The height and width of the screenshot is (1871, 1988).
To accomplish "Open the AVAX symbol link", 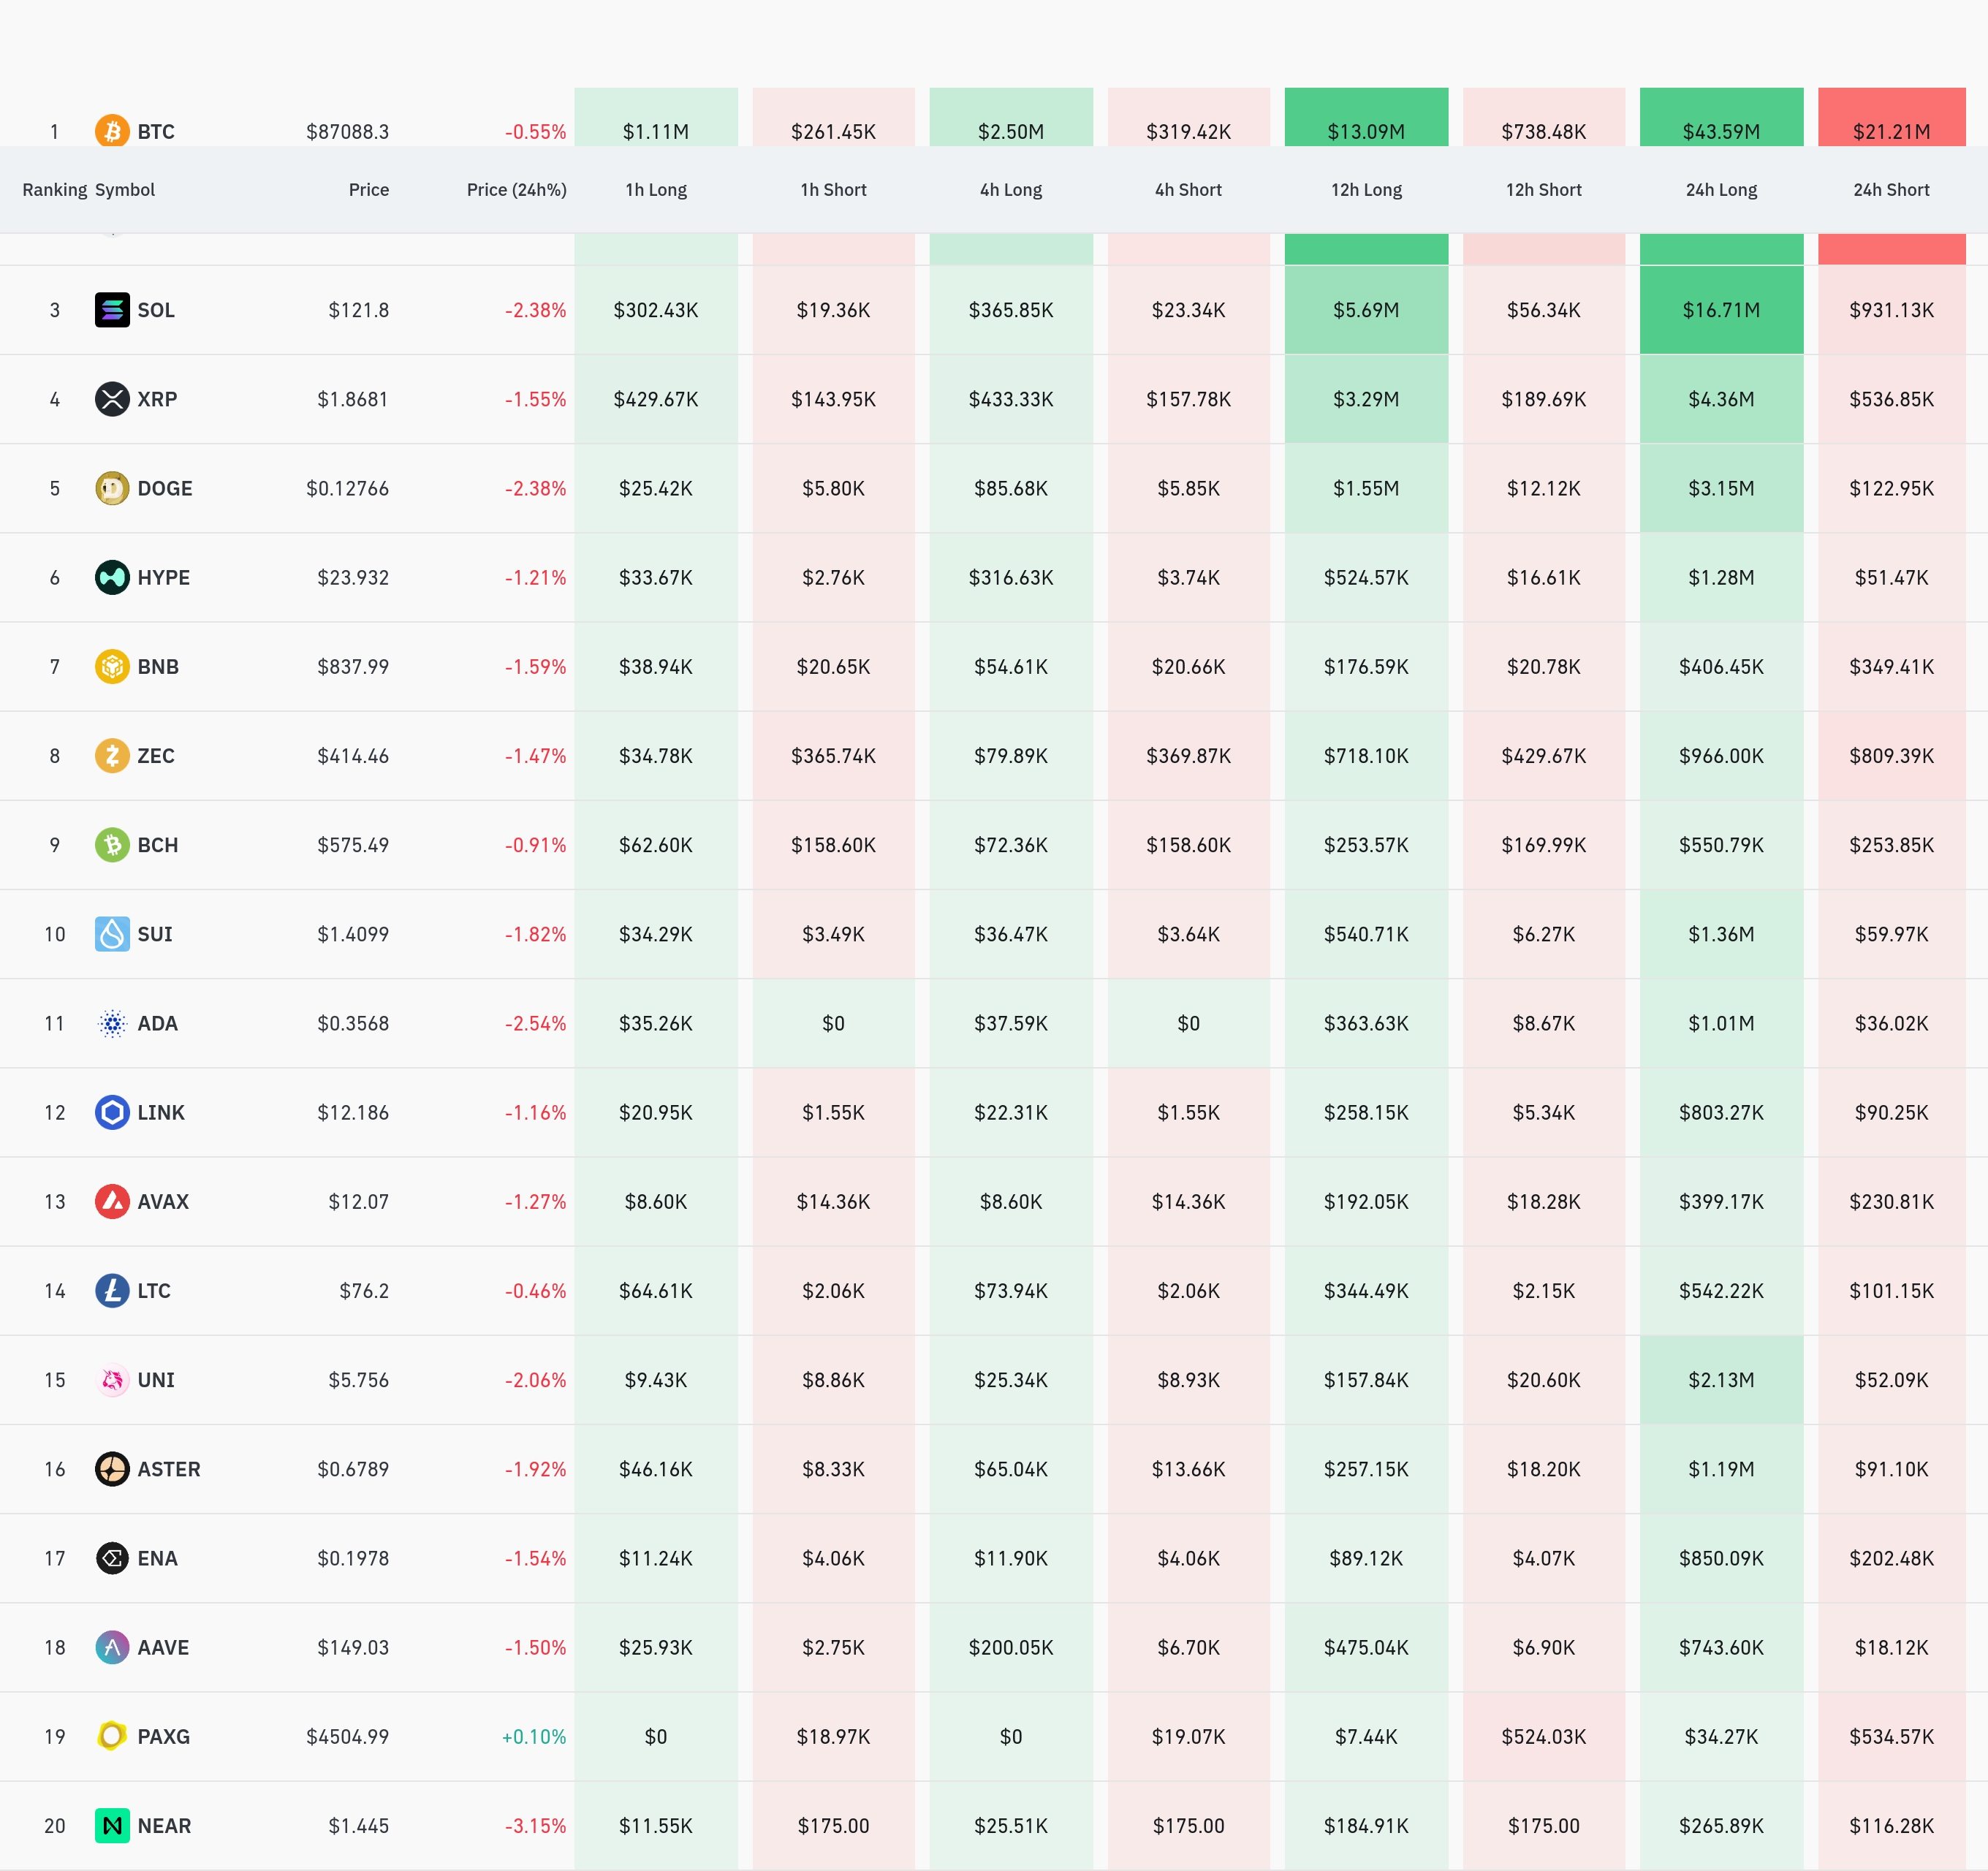I will tap(163, 1201).
